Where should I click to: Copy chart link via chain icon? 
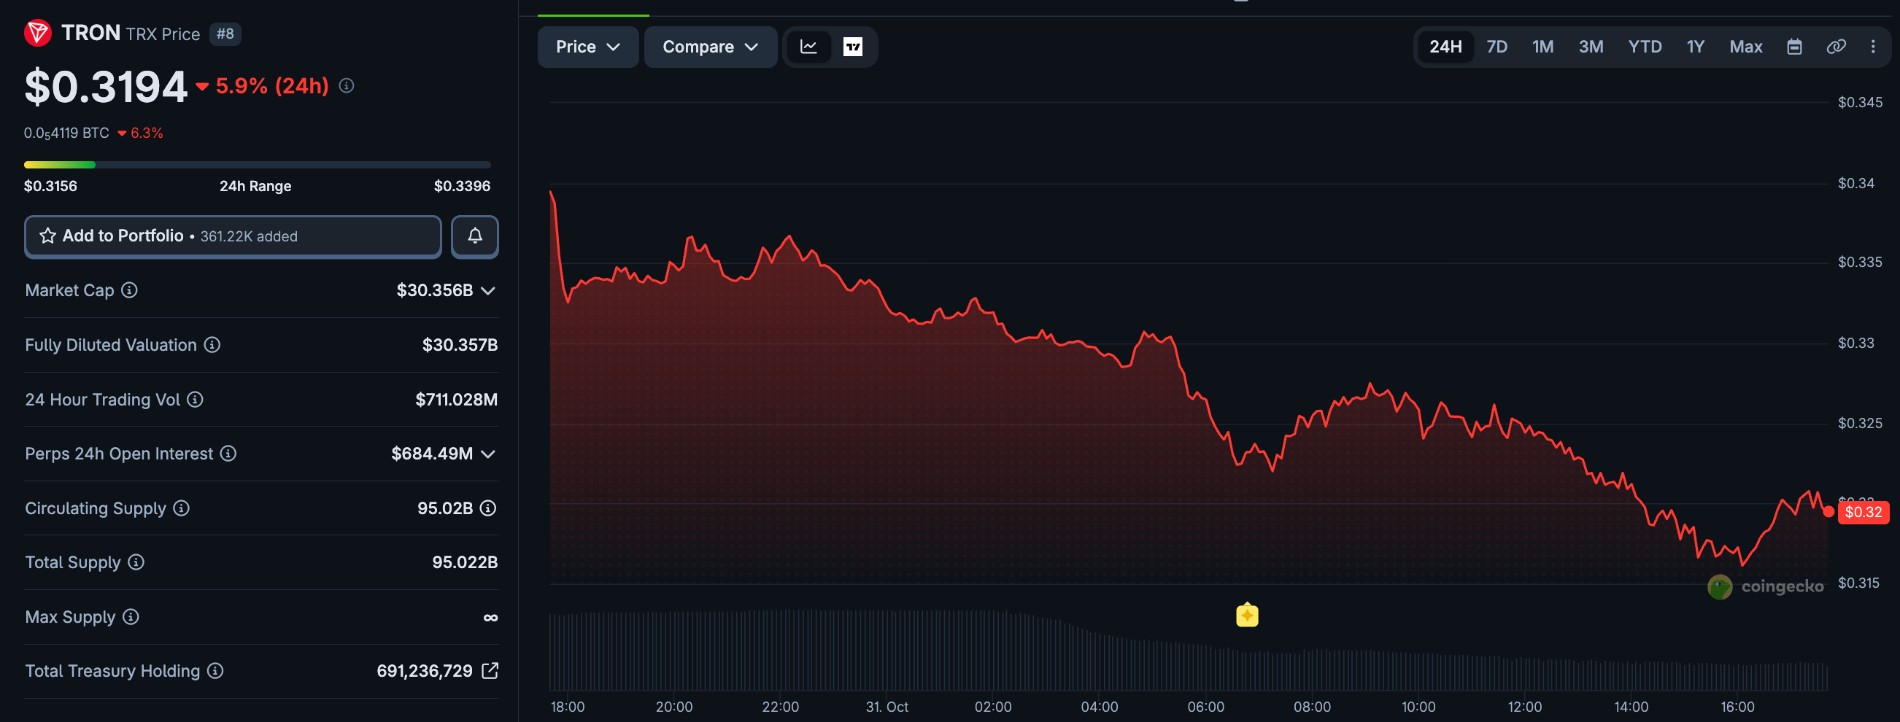[x=1836, y=47]
